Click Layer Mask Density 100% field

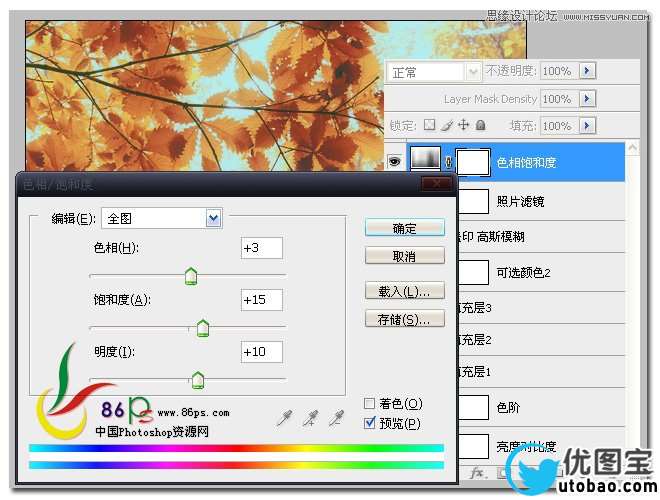(x=559, y=99)
